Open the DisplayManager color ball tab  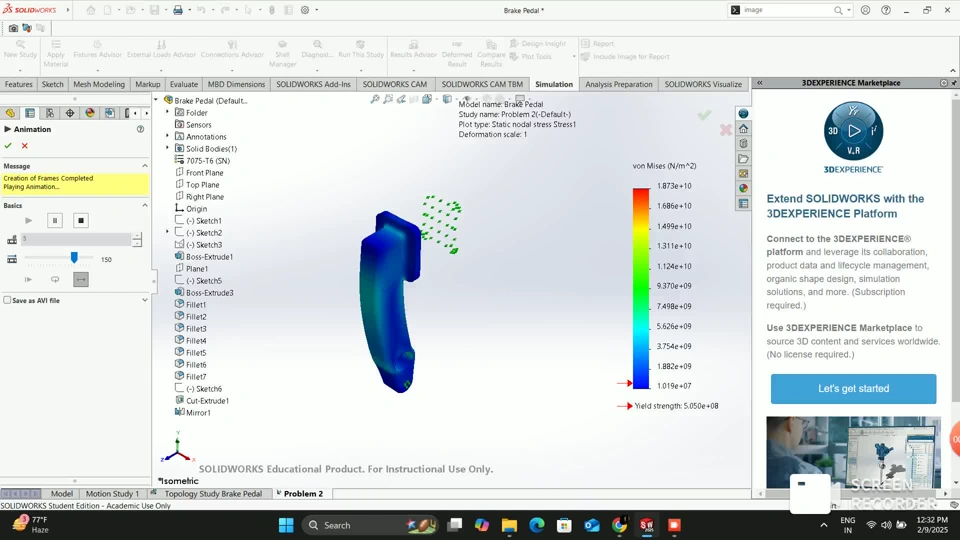tap(90, 113)
